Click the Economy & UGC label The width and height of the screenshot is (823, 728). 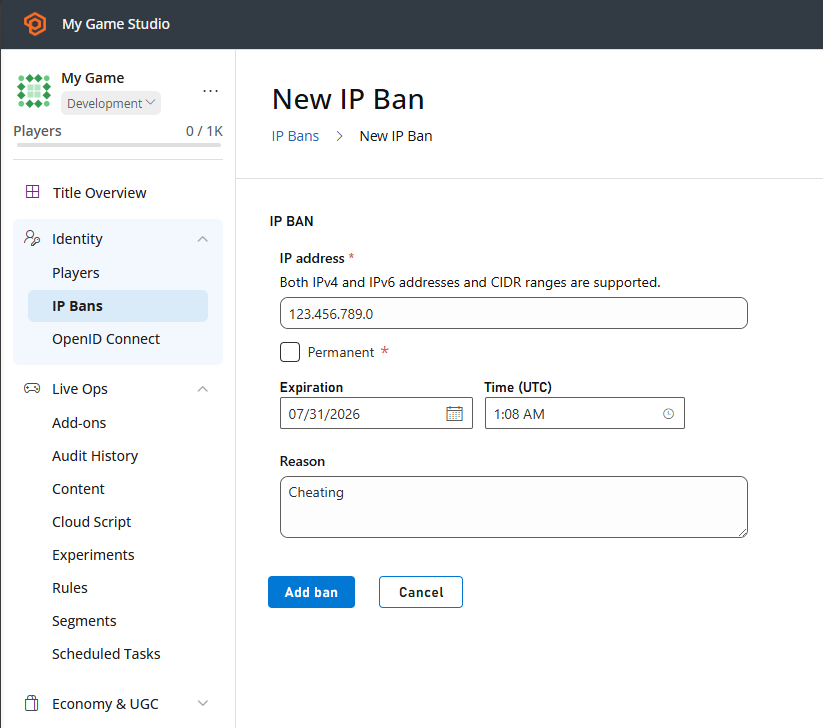(105, 704)
